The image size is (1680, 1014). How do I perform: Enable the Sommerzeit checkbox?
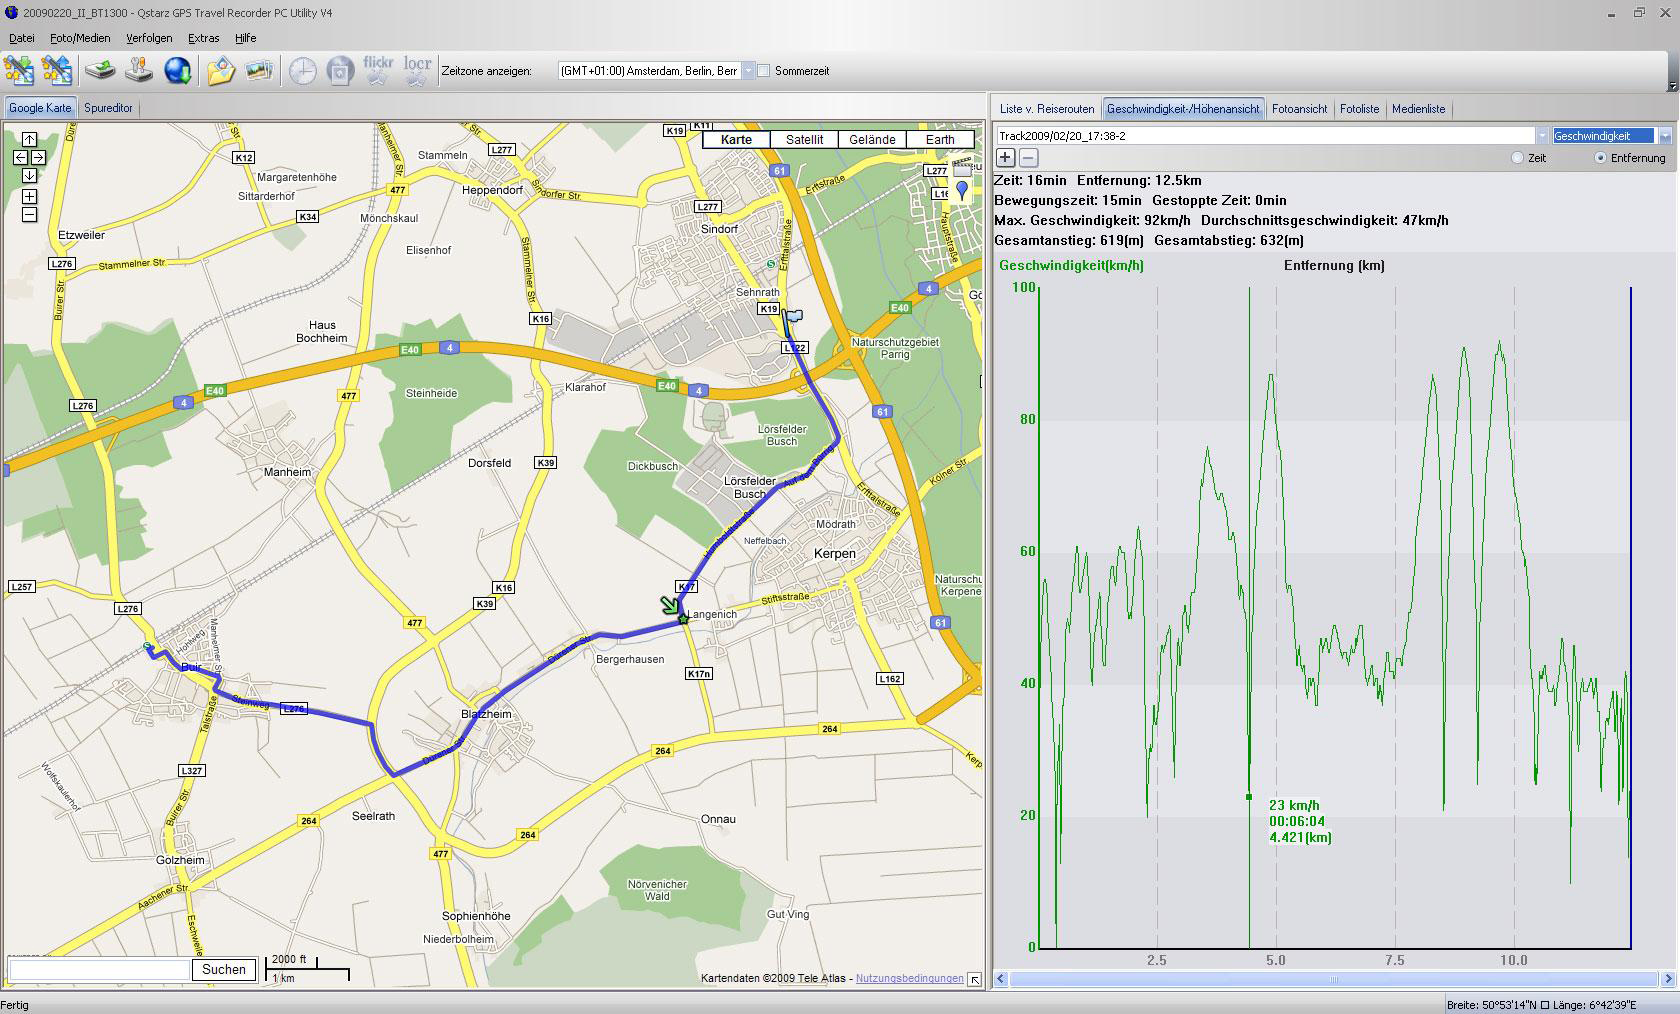tap(764, 71)
